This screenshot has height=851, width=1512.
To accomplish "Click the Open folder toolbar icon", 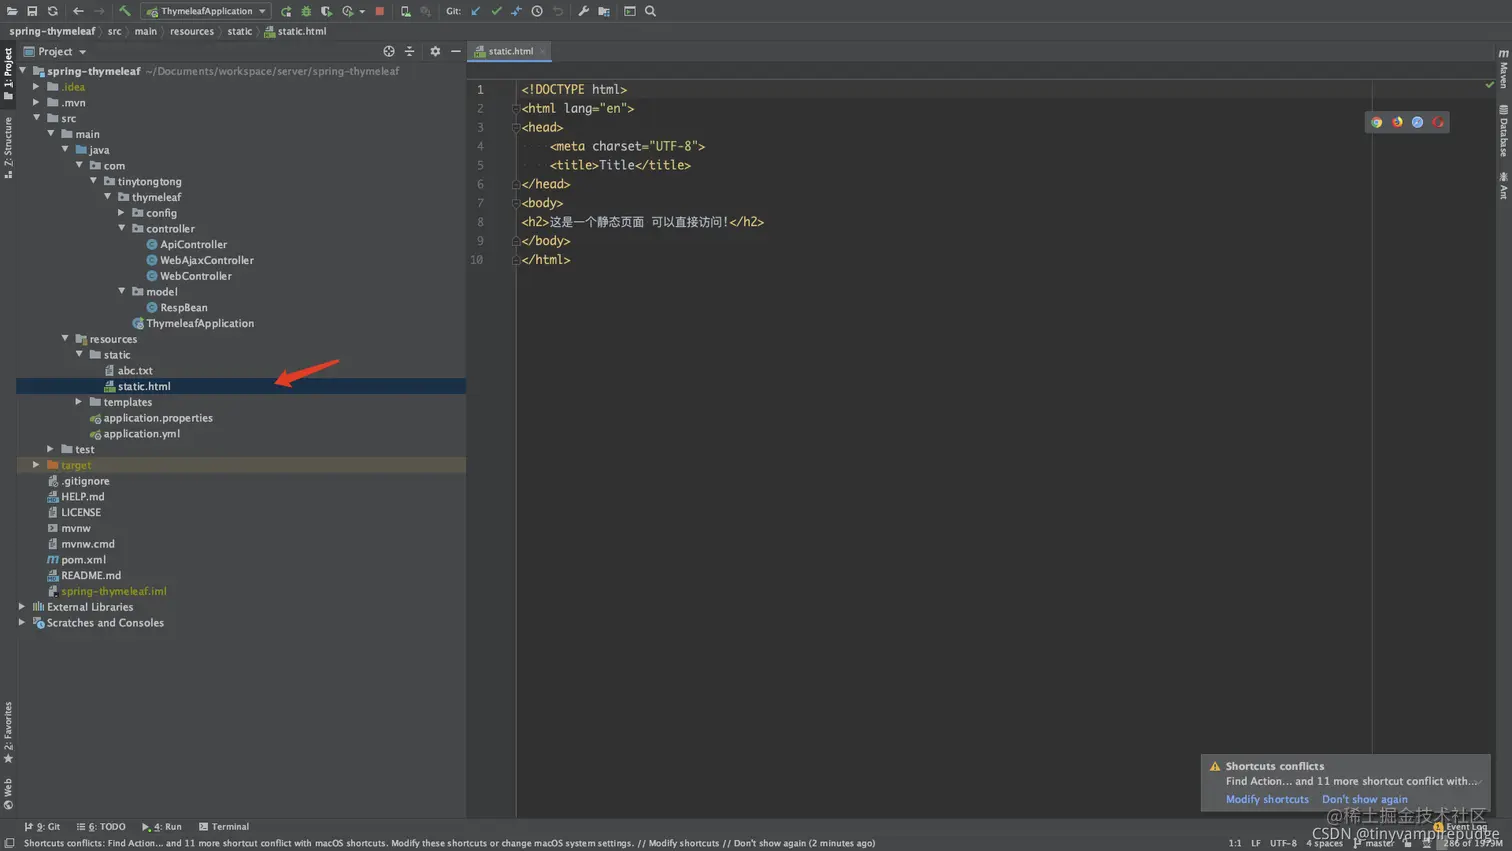I will click(x=12, y=11).
